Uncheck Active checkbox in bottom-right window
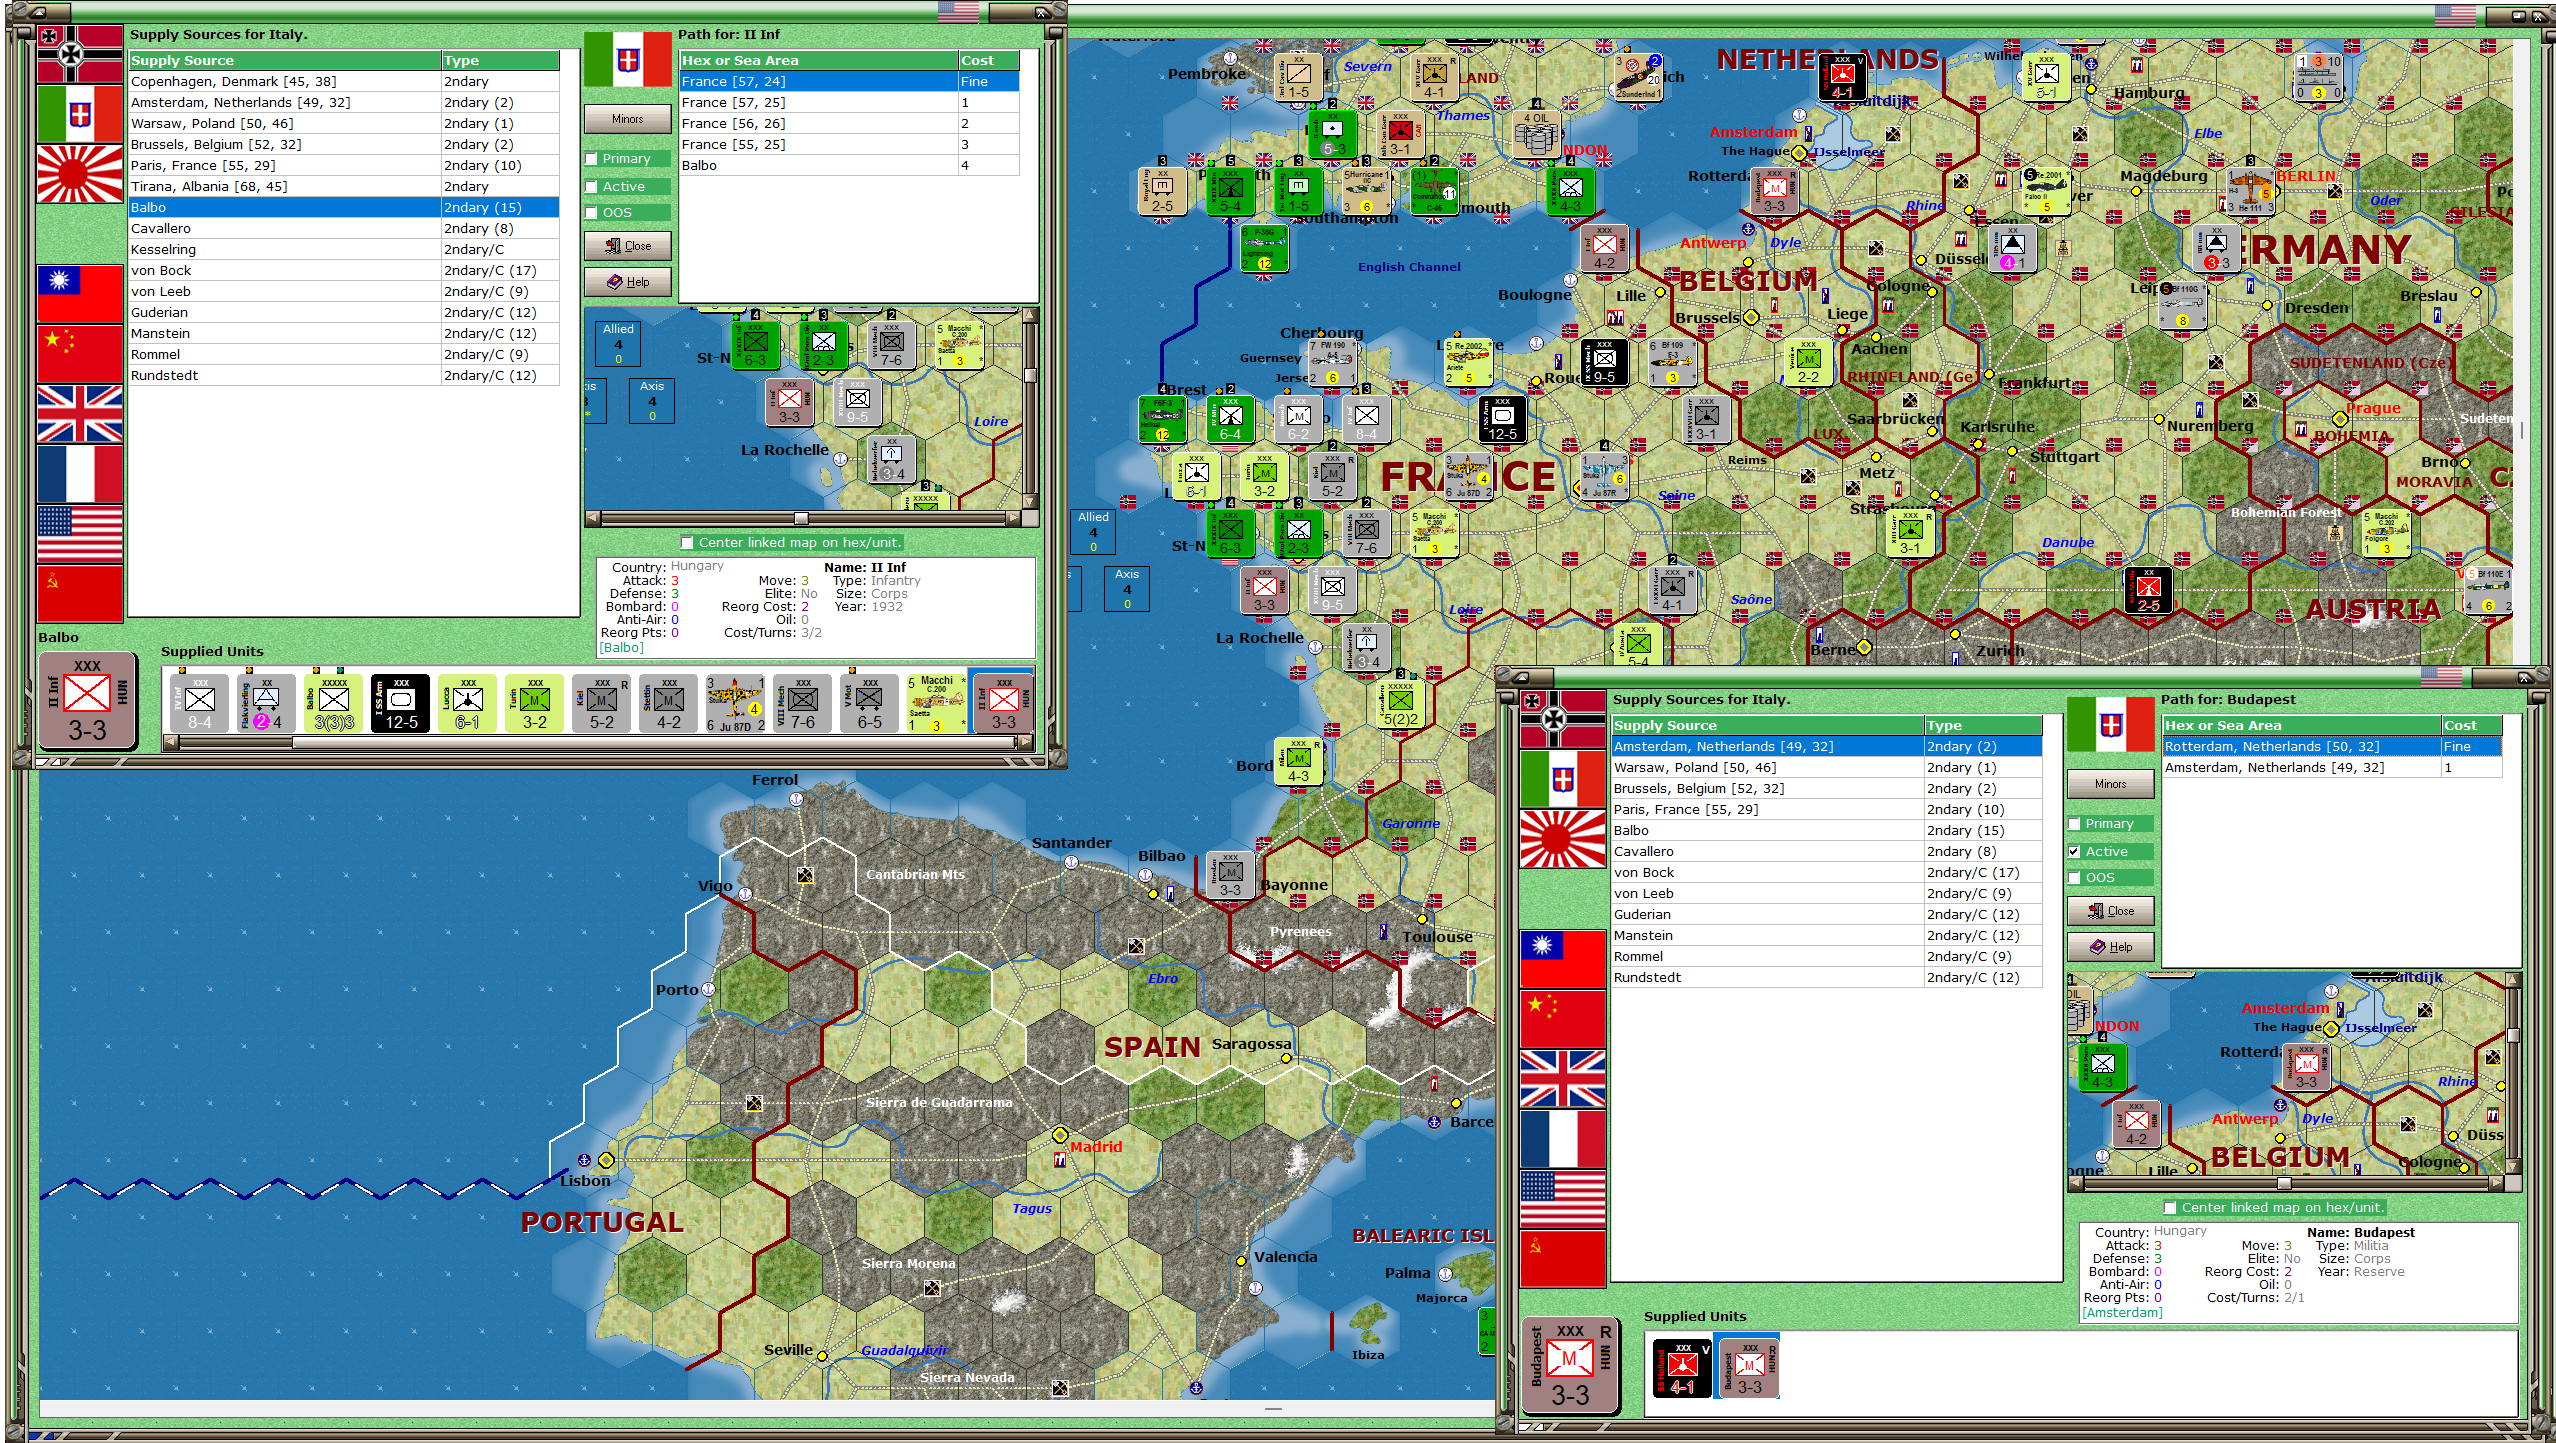Screen dimensions: 2556x1443 pyautogui.click(x=2075, y=852)
